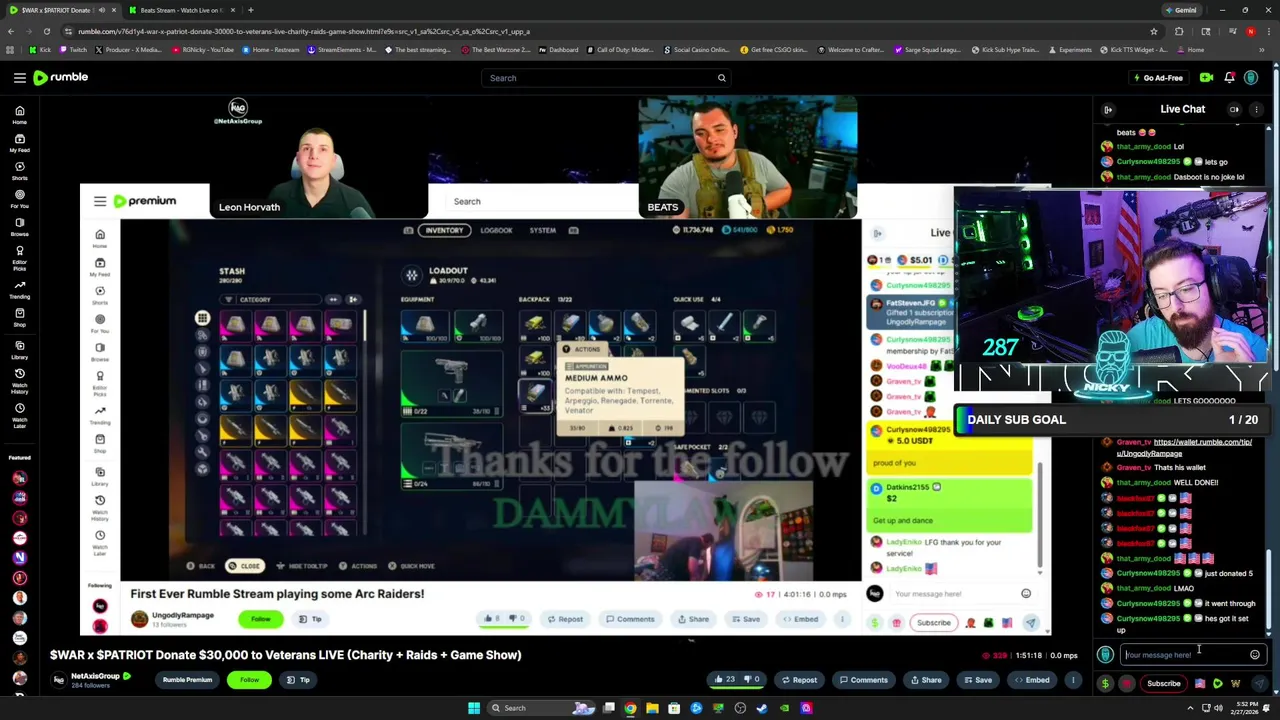This screenshot has width=1280, height=720.
Task: Open the user profile avatar menu
Action: pos(1251,78)
